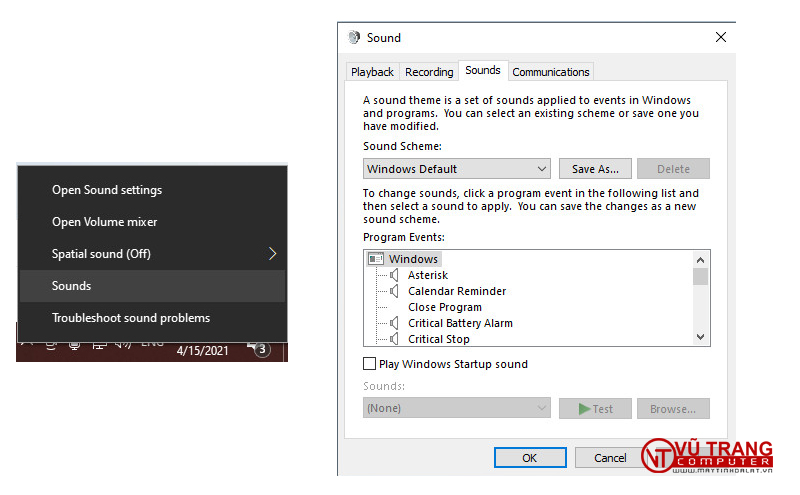Select Spatial sound (Off) menu entry

coord(152,254)
